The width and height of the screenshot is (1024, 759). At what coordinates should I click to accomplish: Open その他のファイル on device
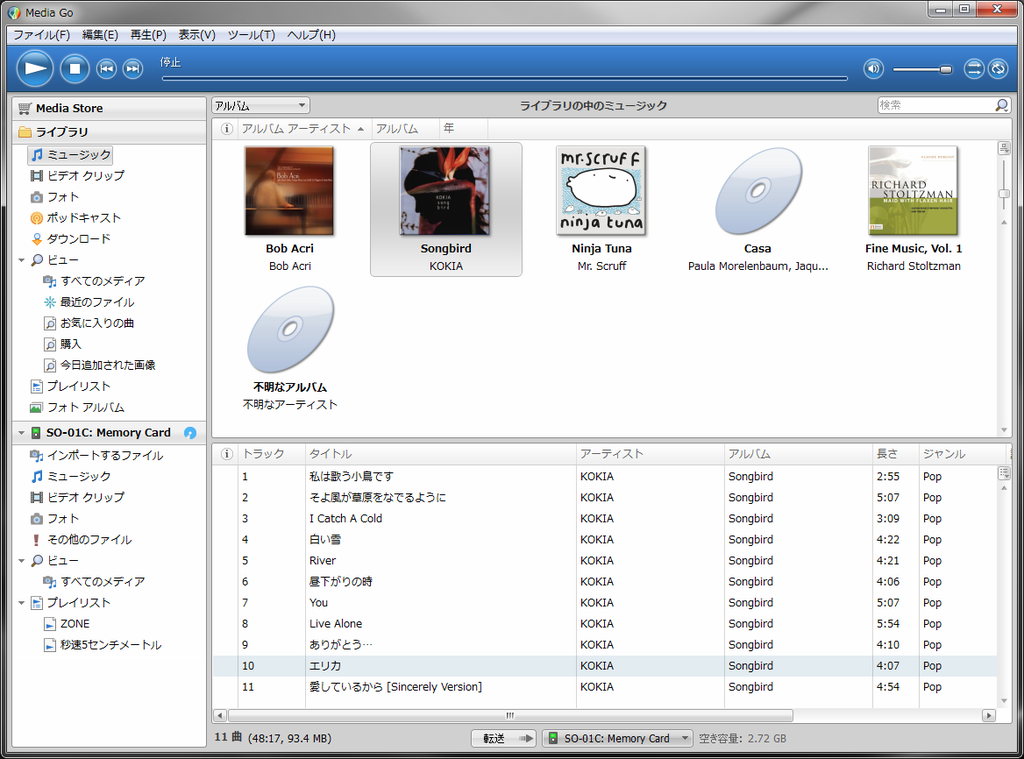pyautogui.click(x=81, y=540)
